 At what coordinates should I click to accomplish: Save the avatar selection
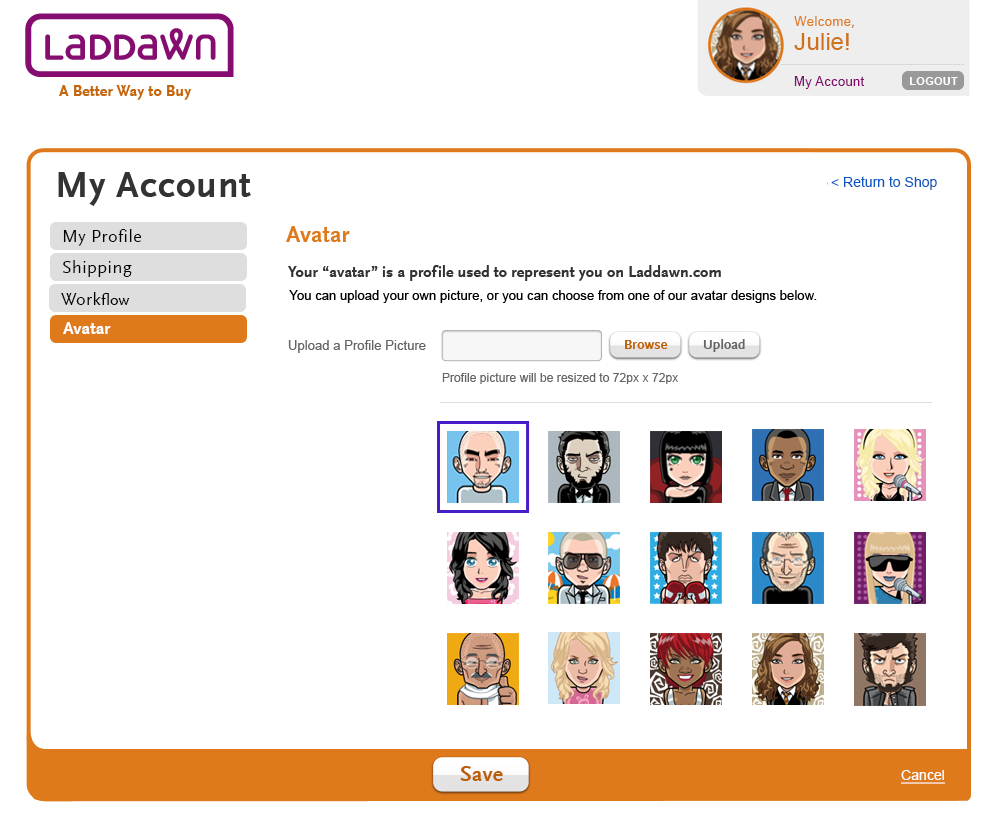point(481,774)
